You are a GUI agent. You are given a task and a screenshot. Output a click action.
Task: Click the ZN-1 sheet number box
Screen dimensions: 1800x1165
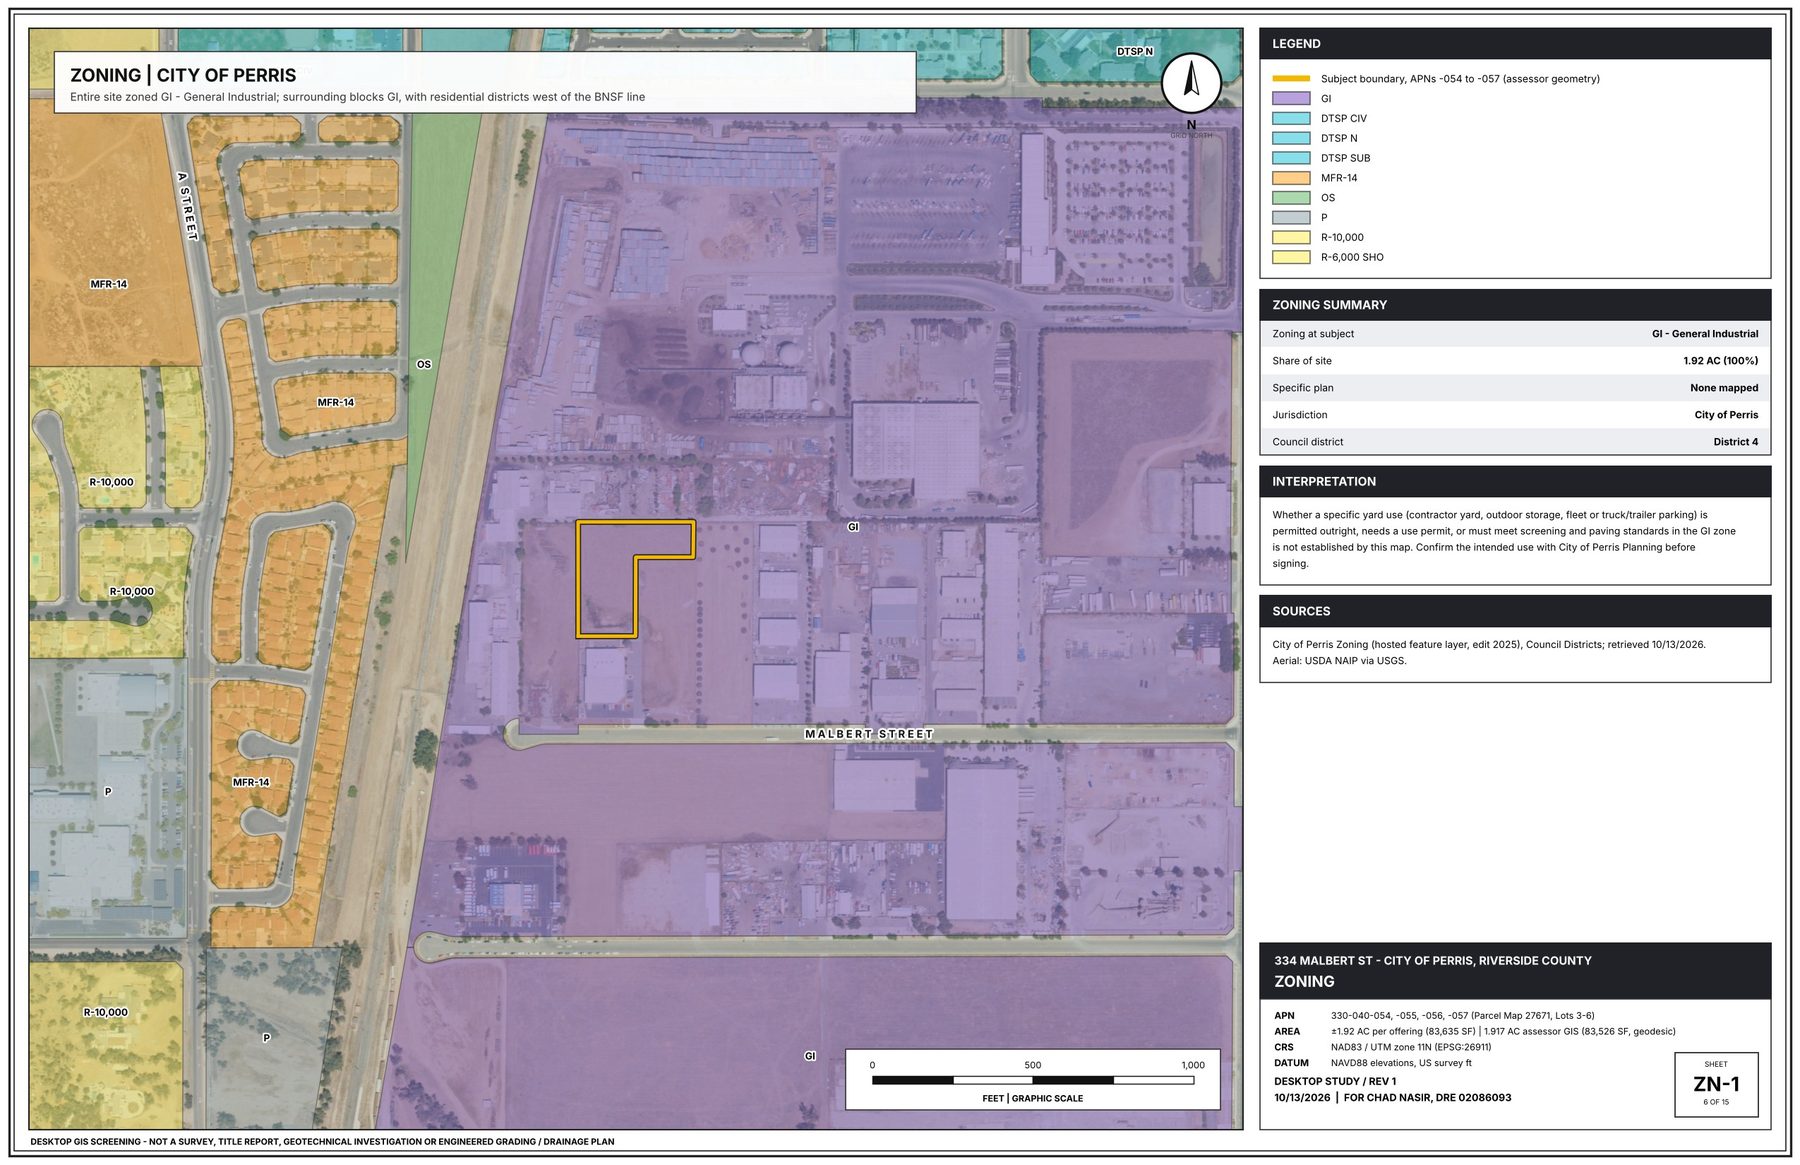[1716, 1084]
